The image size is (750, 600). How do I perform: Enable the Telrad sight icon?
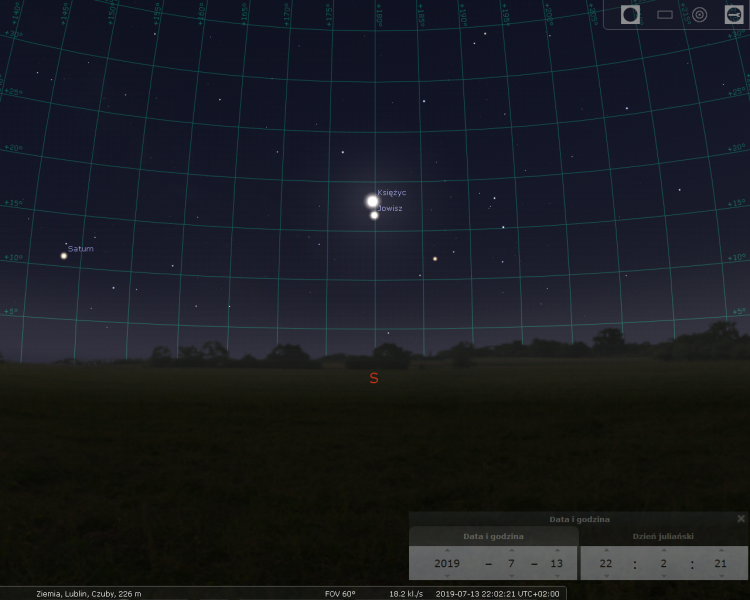click(x=699, y=15)
